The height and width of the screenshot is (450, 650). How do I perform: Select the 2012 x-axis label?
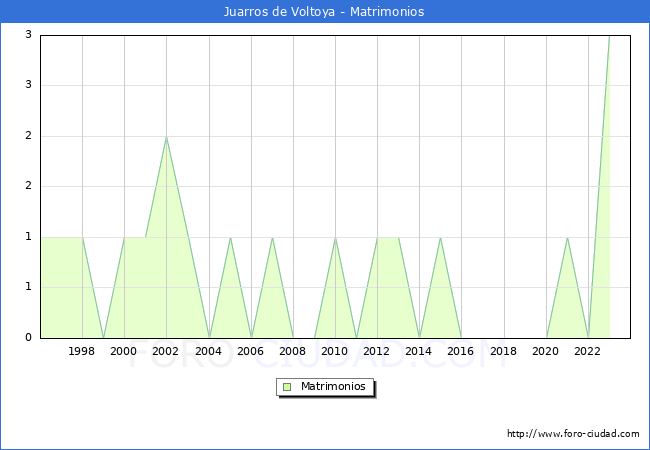tap(377, 351)
